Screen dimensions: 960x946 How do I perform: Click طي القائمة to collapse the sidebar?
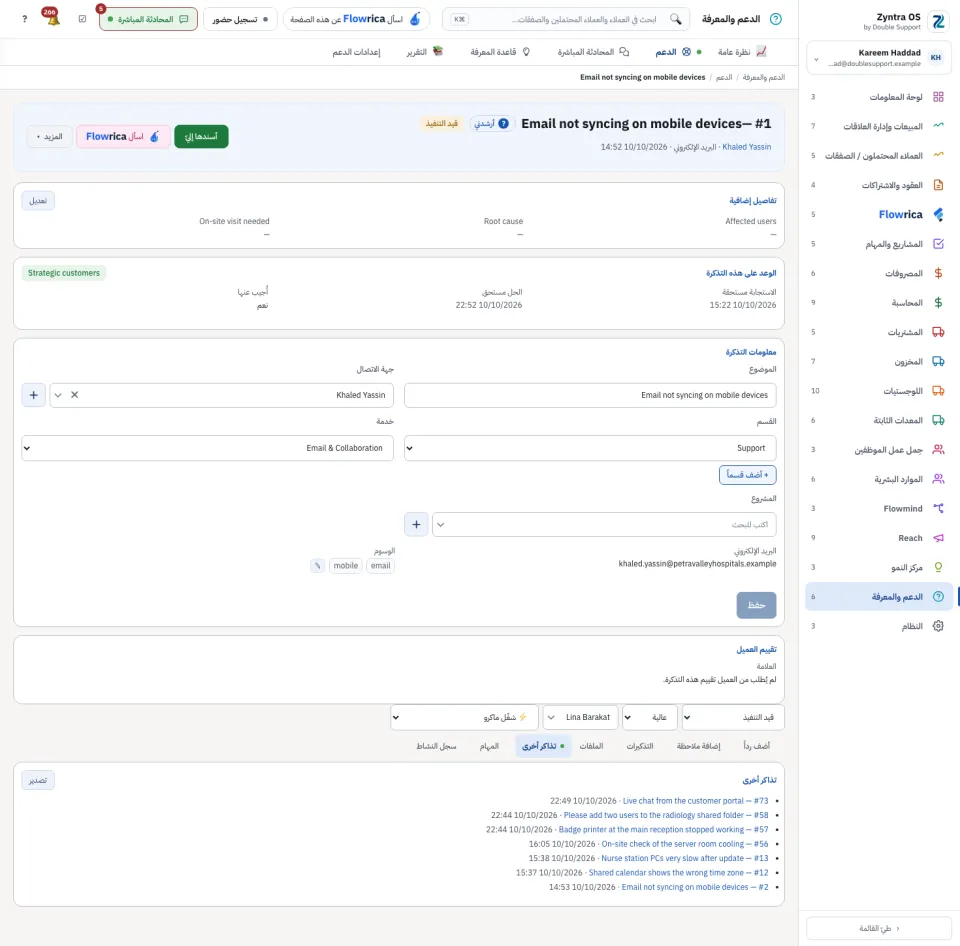(x=879, y=928)
